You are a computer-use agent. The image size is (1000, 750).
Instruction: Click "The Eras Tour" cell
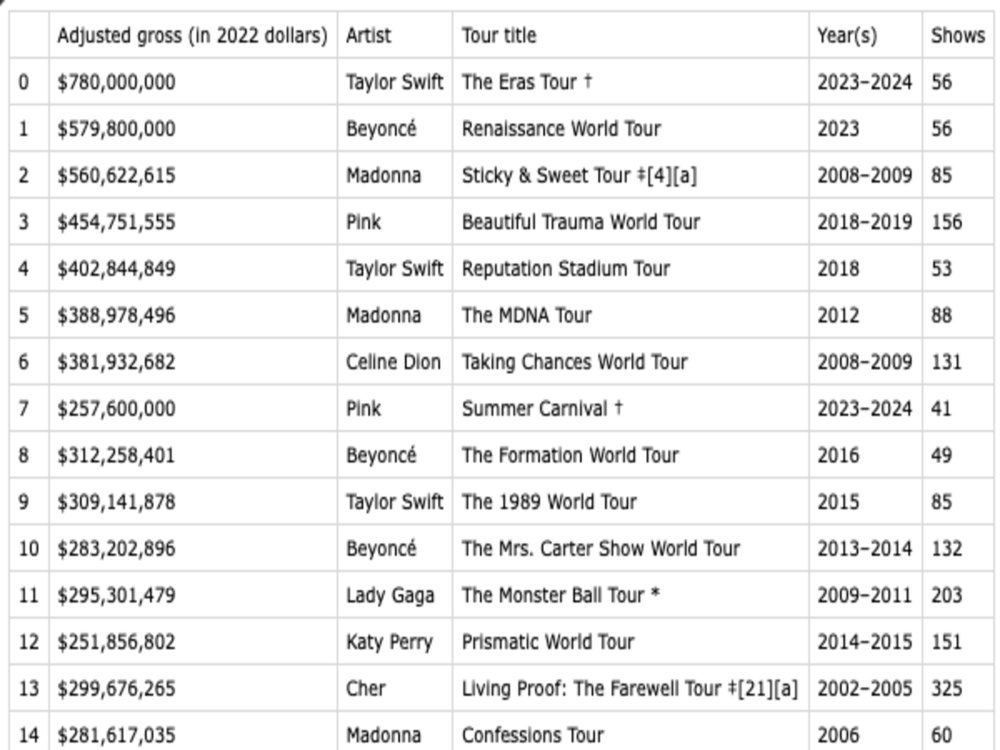point(631,82)
